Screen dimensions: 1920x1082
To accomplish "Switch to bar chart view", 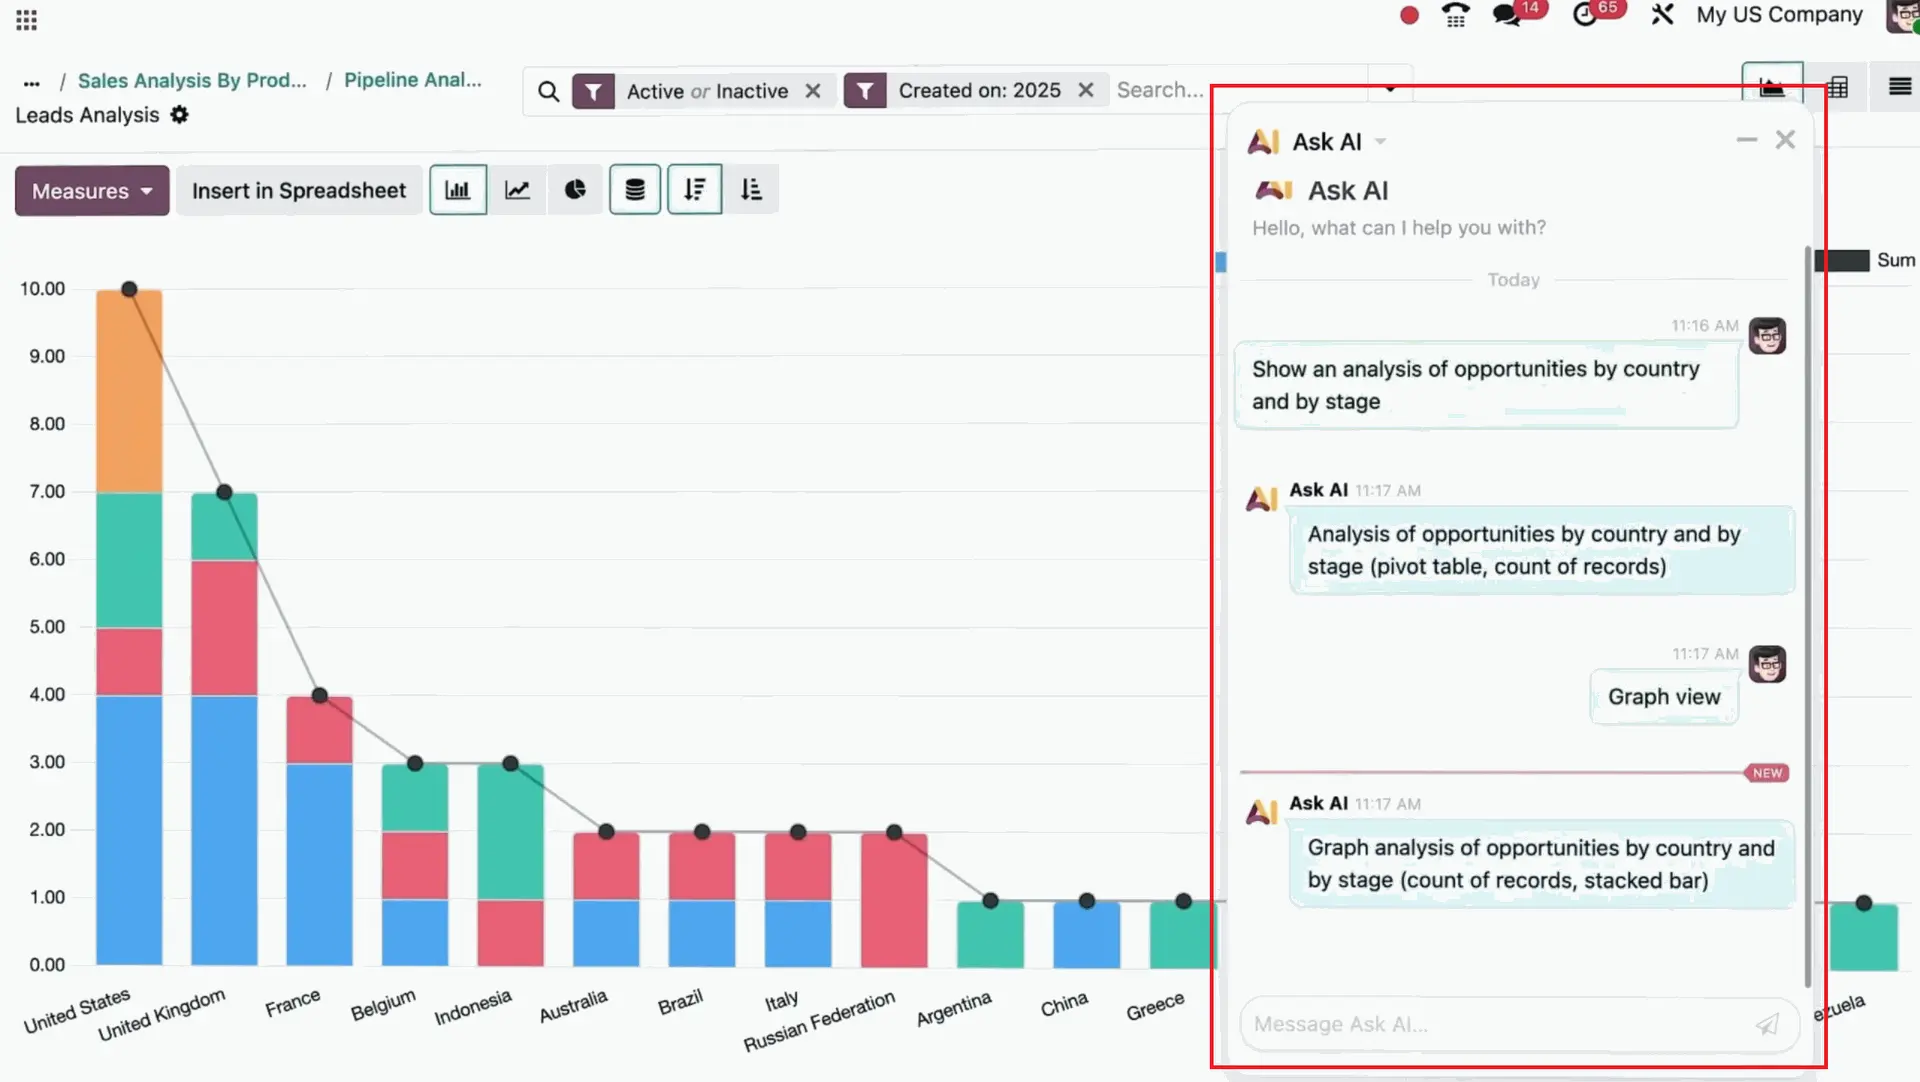I will coord(458,189).
